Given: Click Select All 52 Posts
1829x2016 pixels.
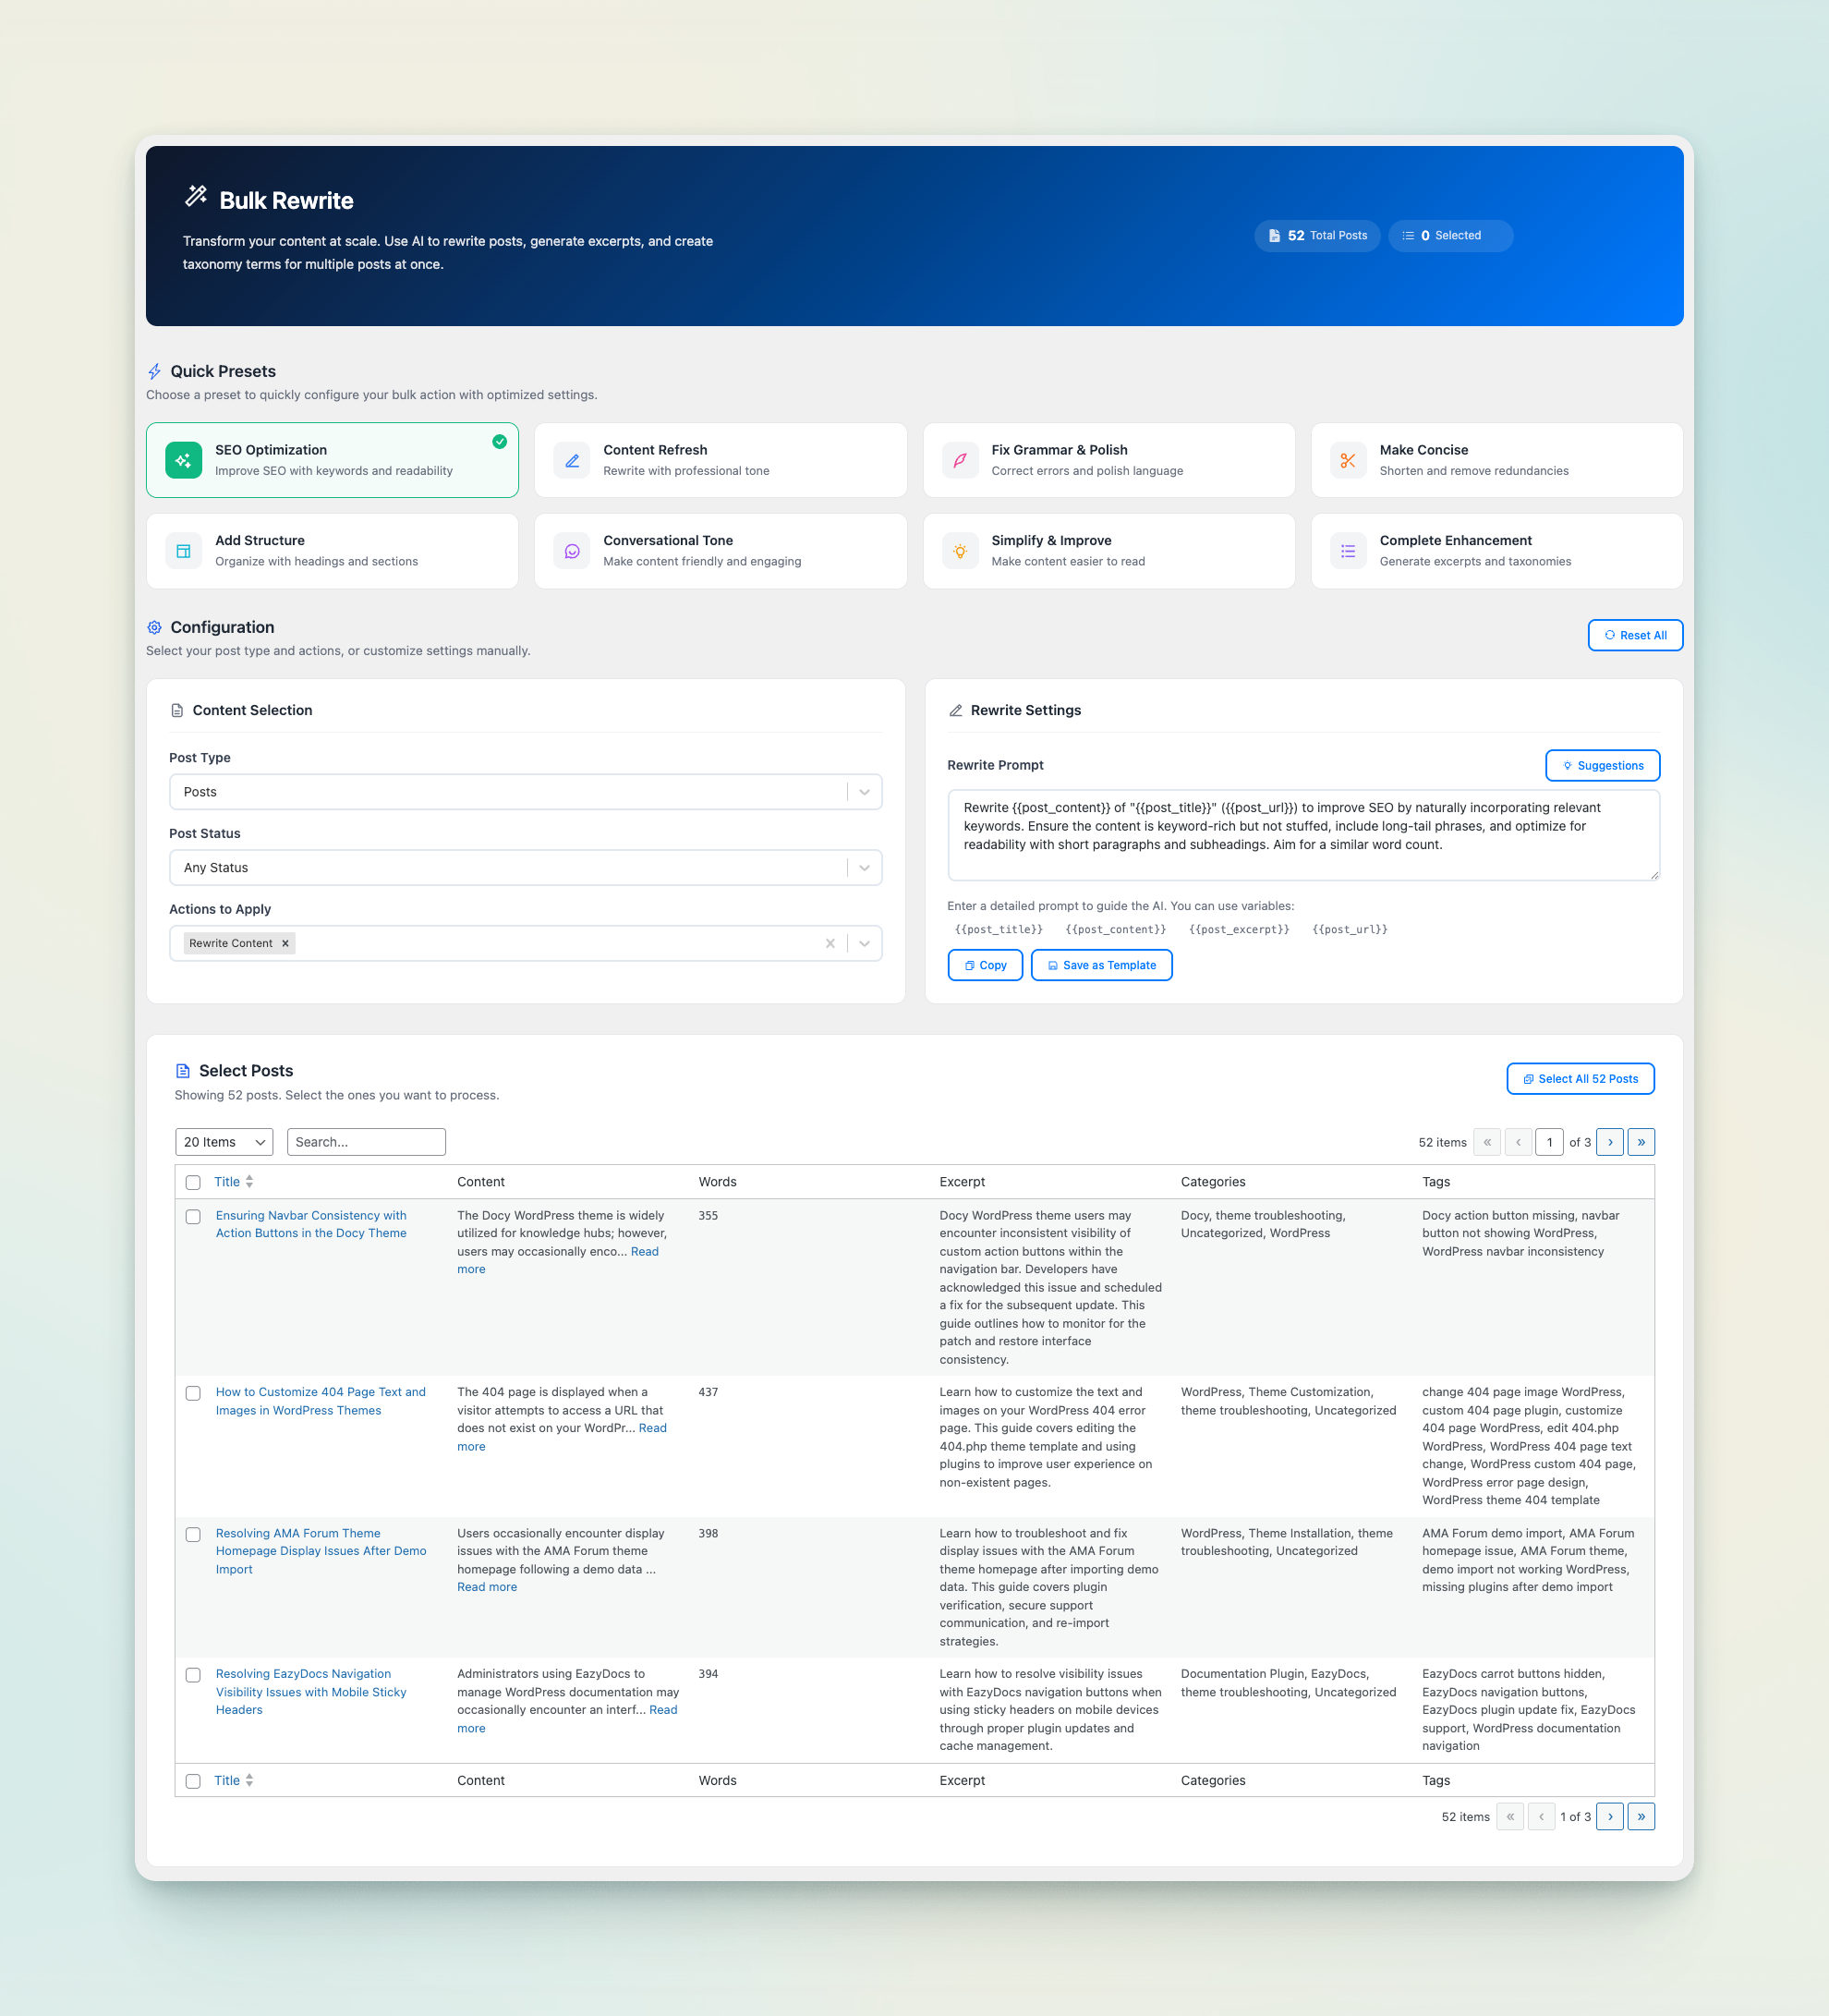Looking at the screenshot, I should pos(1580,1079).
